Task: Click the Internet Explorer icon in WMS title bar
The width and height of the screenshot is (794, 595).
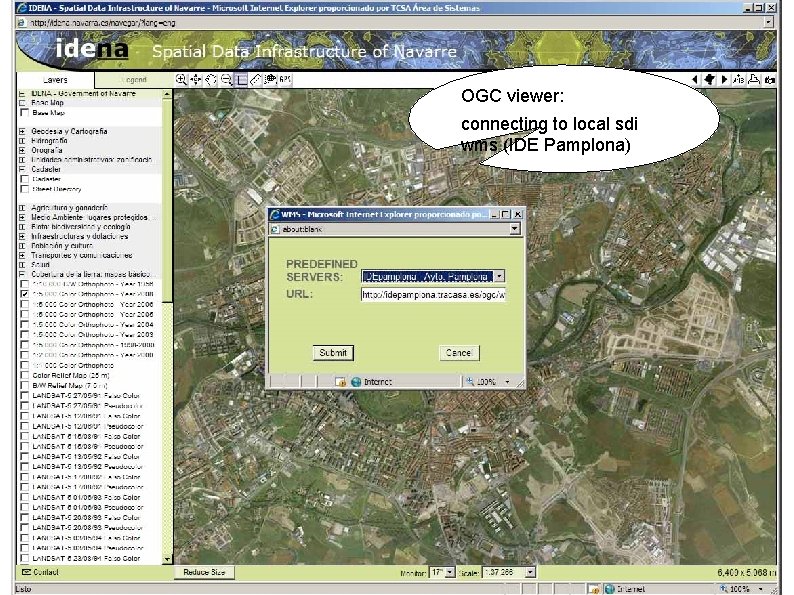Action: click(274, 214)
